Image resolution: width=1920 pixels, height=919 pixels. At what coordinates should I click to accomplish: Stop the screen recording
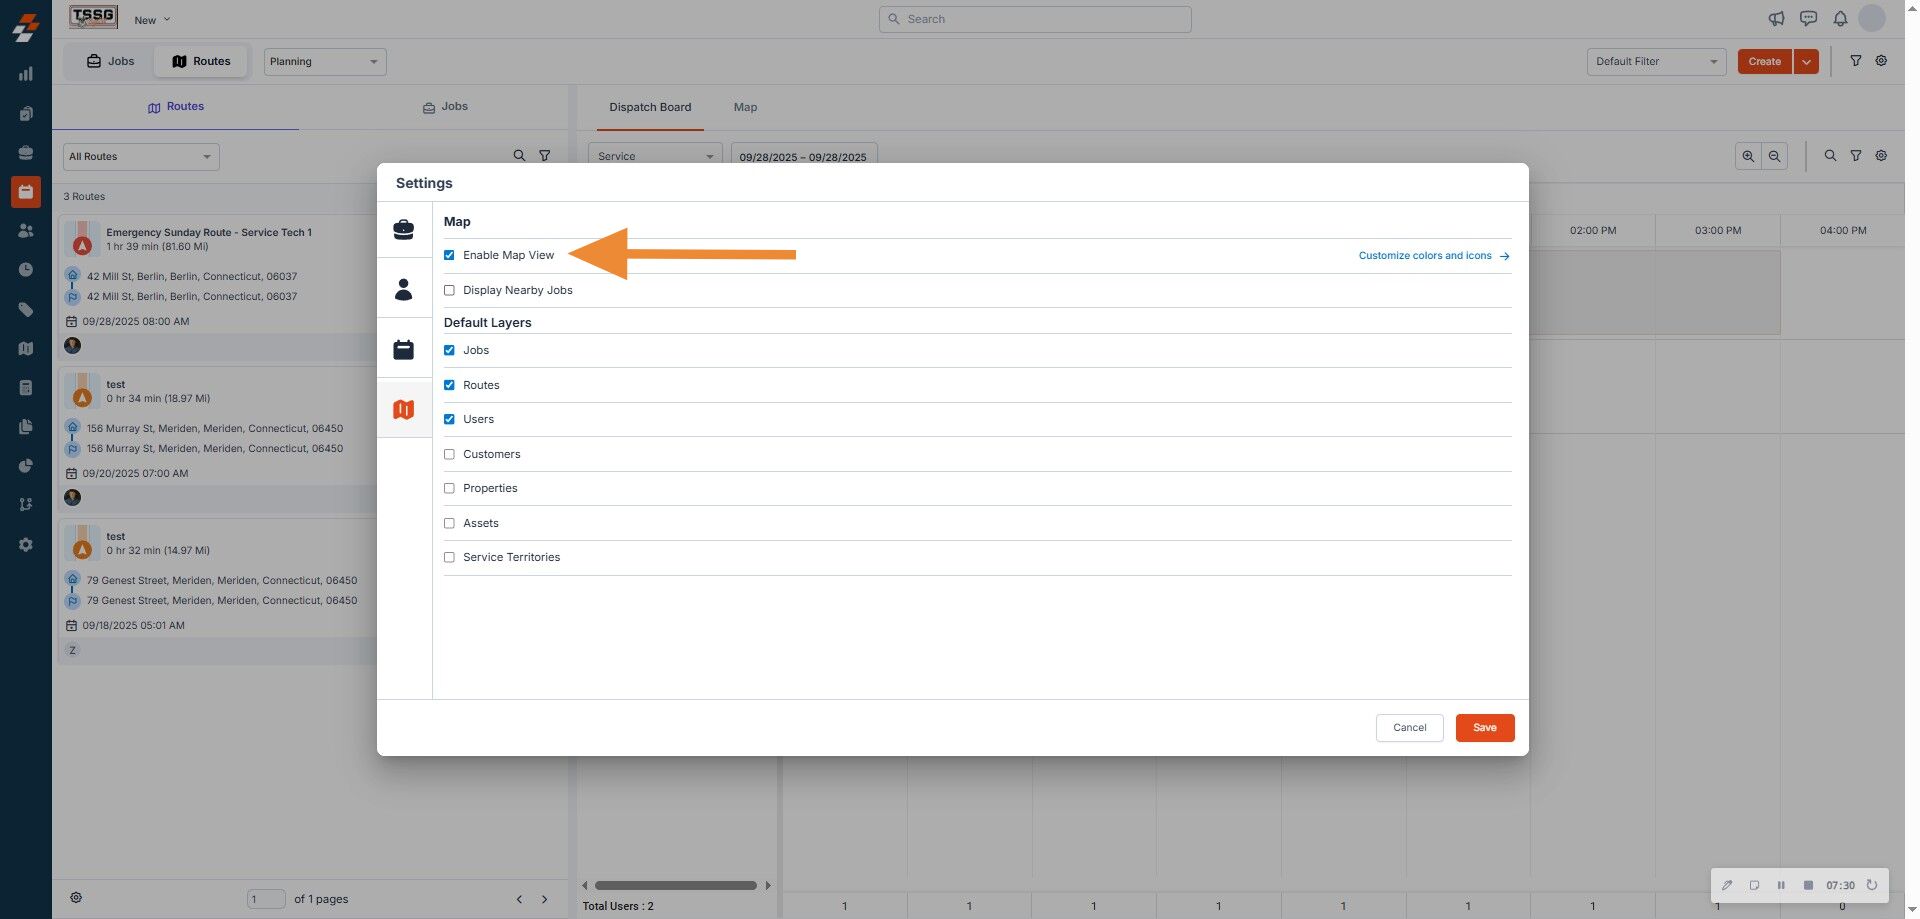tap(1808, 885)
